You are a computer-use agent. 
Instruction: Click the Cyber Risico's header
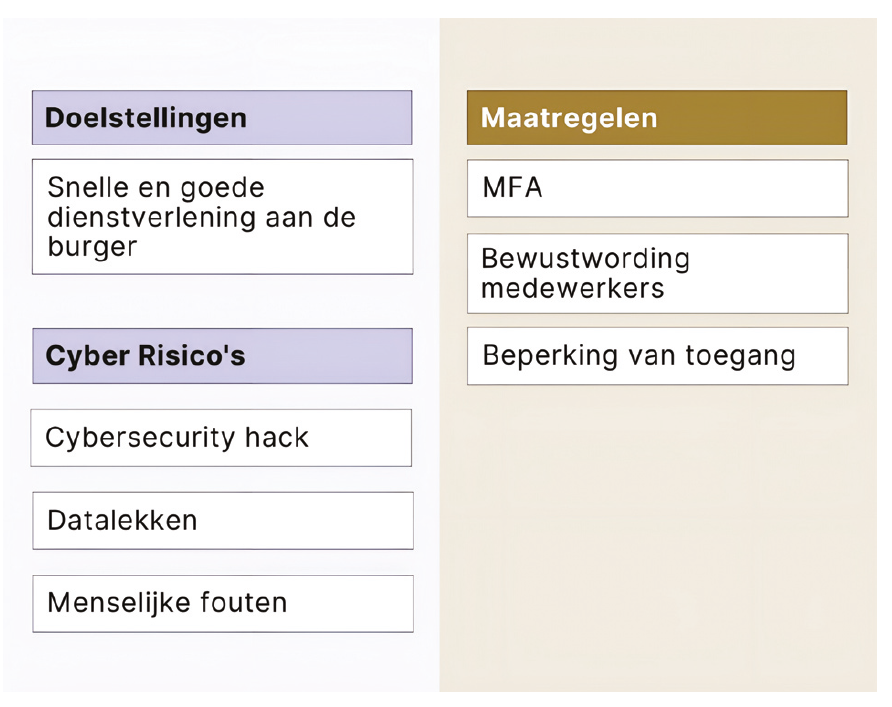pyautogui.click(x=222, y=355)
